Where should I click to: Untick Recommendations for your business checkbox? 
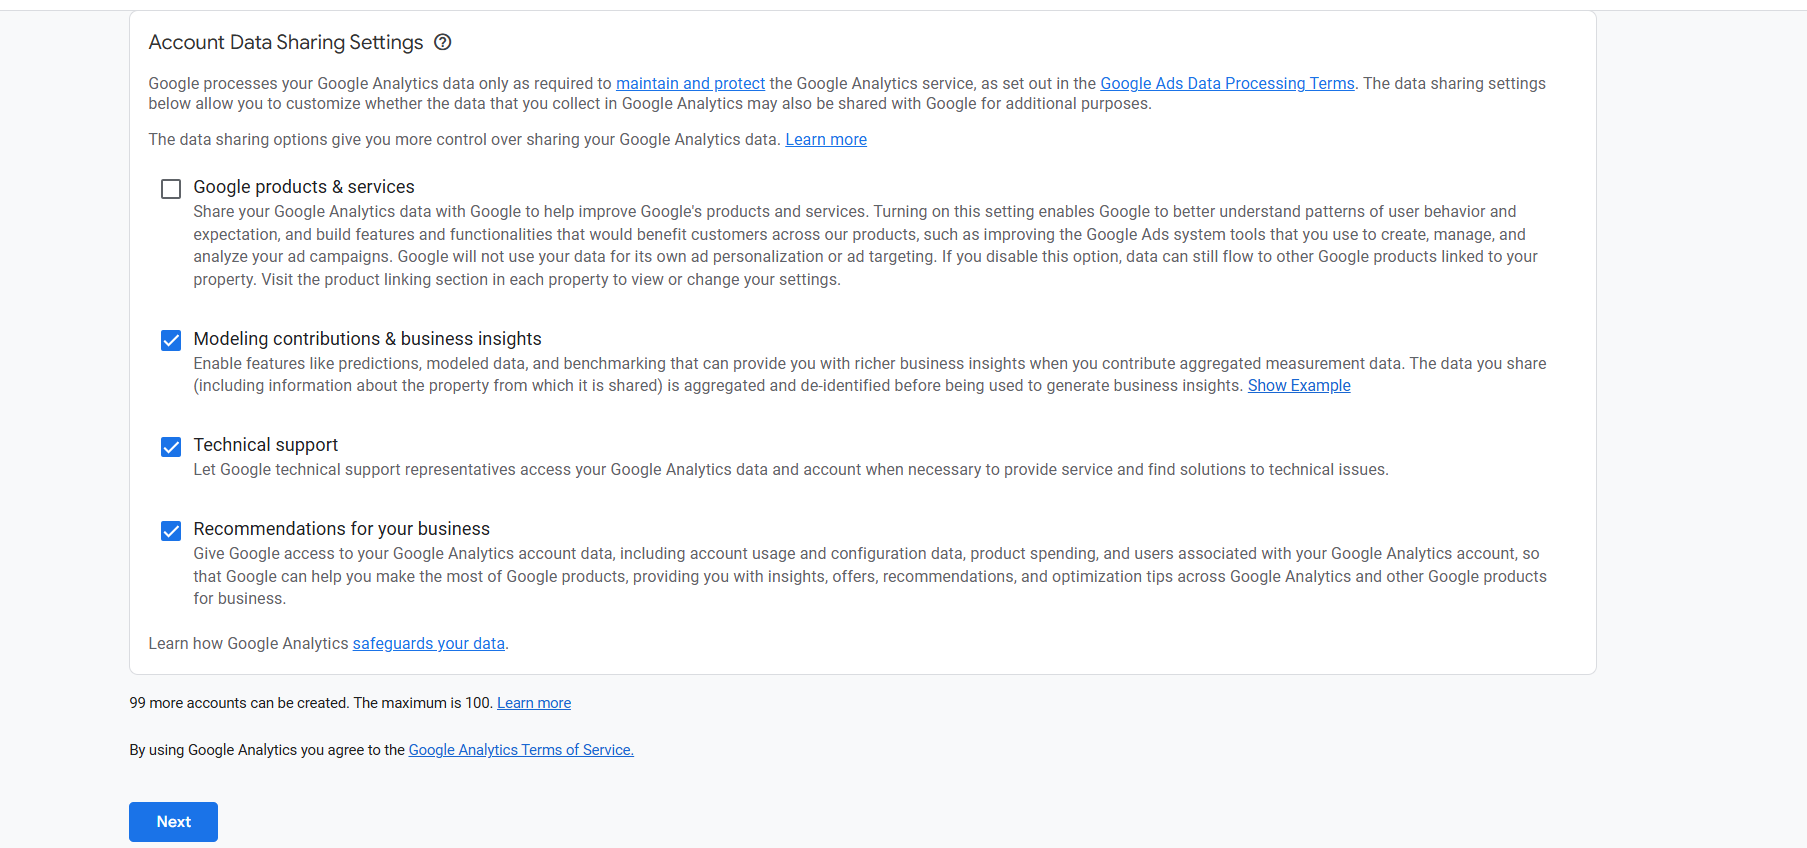pos(171,531)
